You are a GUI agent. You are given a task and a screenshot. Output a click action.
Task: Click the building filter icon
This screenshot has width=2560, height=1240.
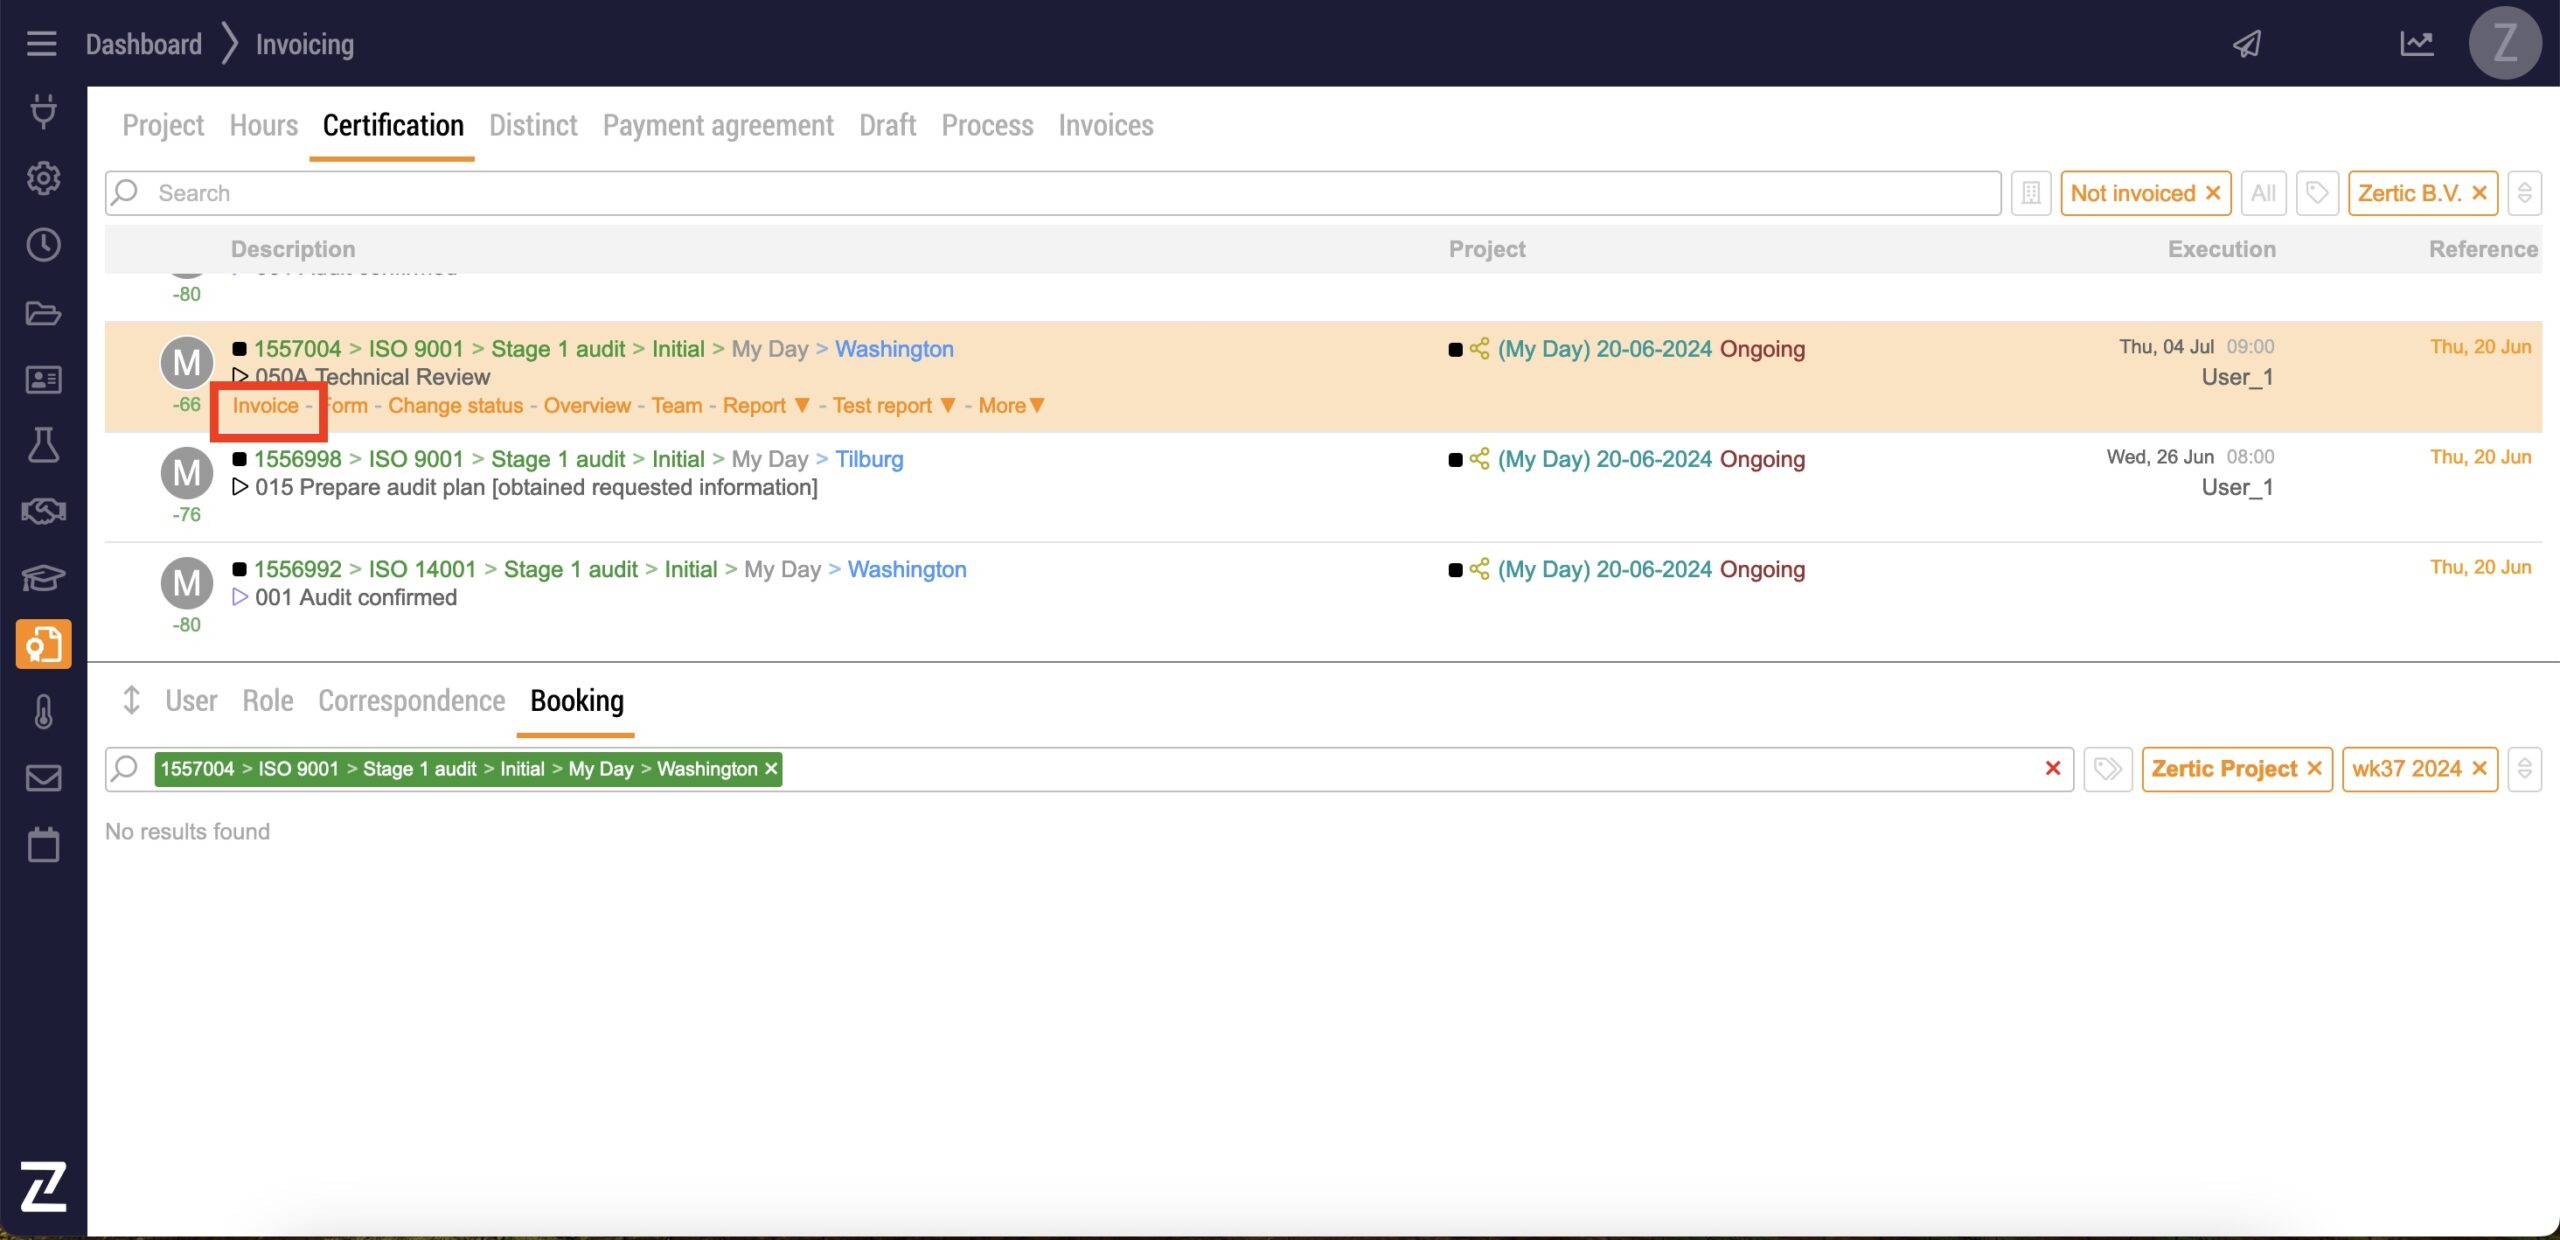tap(2031, 193)
